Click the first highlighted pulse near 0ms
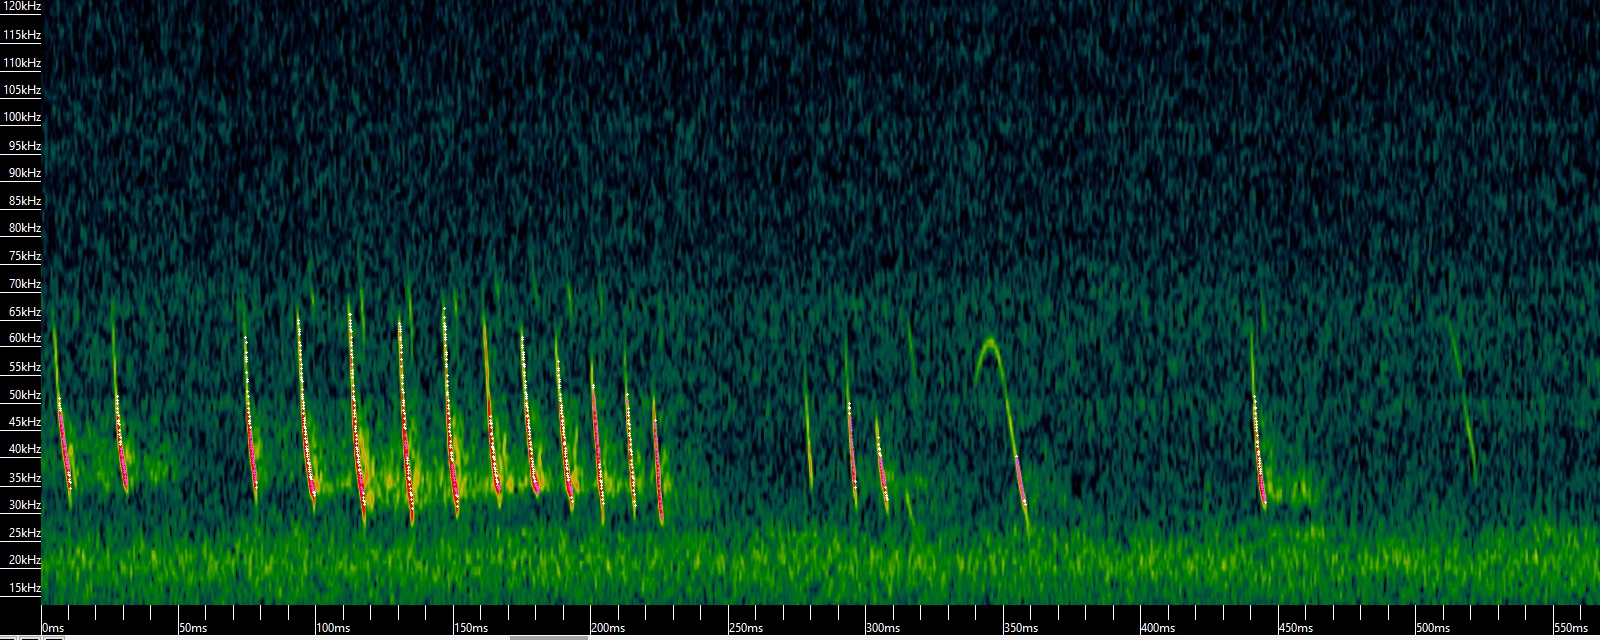 tap(64, 445)
